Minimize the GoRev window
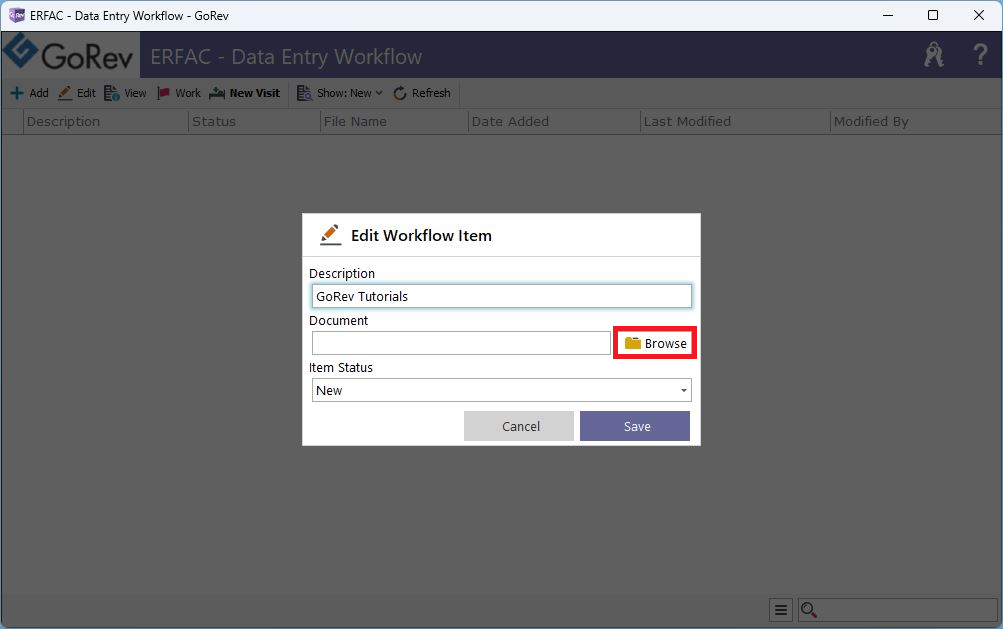 (888, 15)
